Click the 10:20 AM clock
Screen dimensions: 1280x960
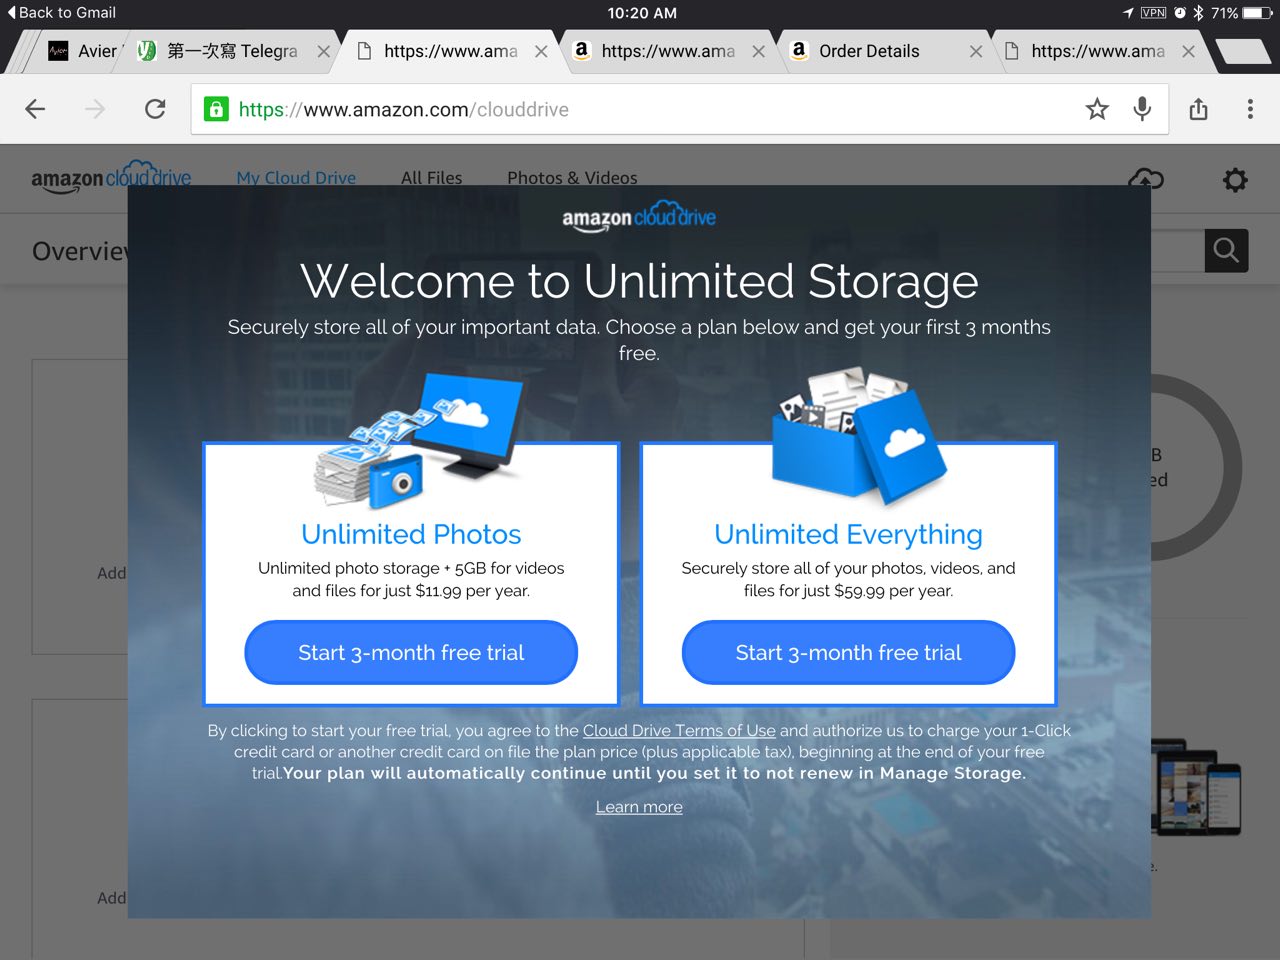642,13
